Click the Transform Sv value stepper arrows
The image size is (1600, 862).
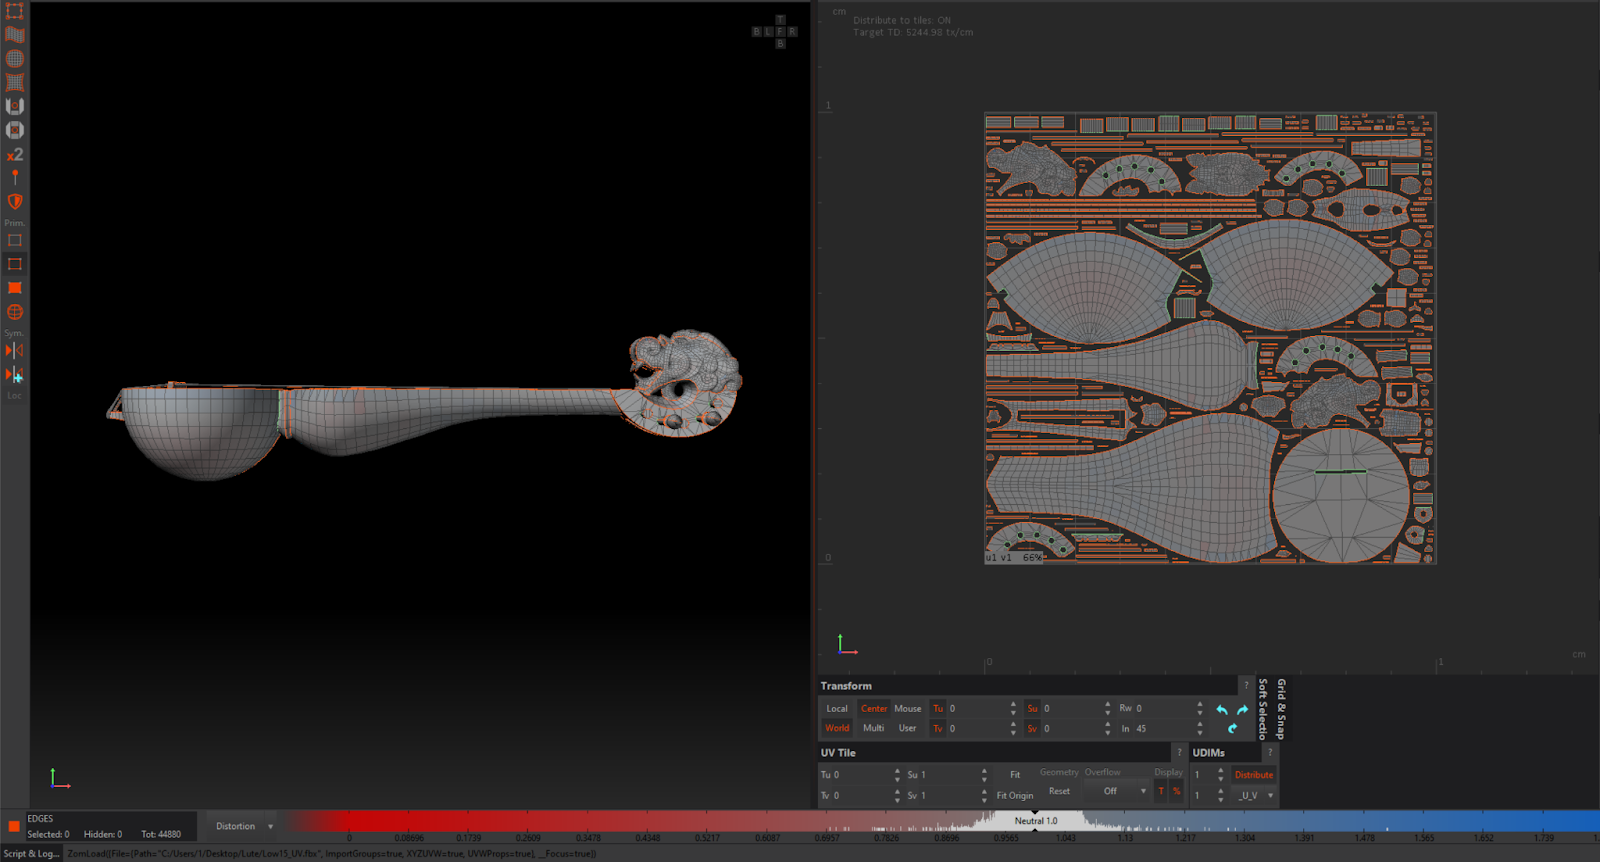pyautogui.click(x=1107, y=728)
